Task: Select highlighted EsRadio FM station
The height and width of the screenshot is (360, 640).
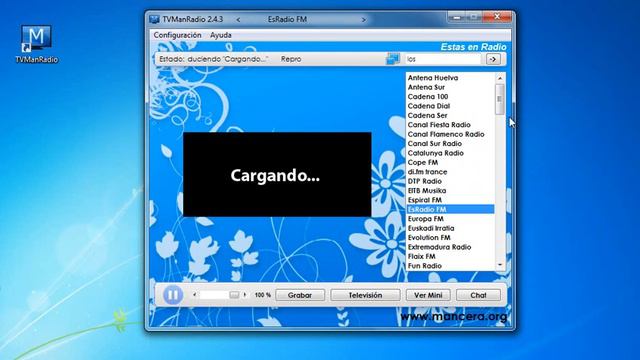Action: coord(450,209)
